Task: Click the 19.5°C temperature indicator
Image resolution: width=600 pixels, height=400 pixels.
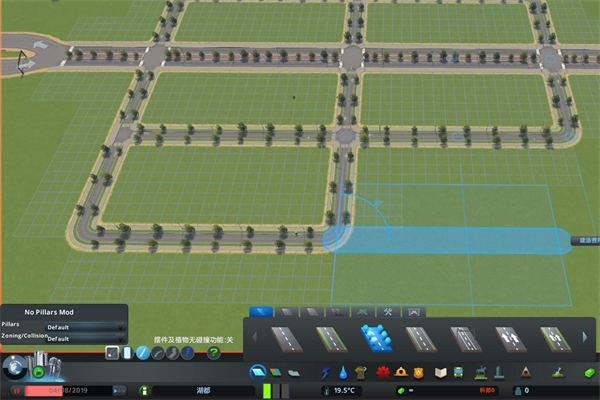Action: pyautogui.click(x=340, y=391)
